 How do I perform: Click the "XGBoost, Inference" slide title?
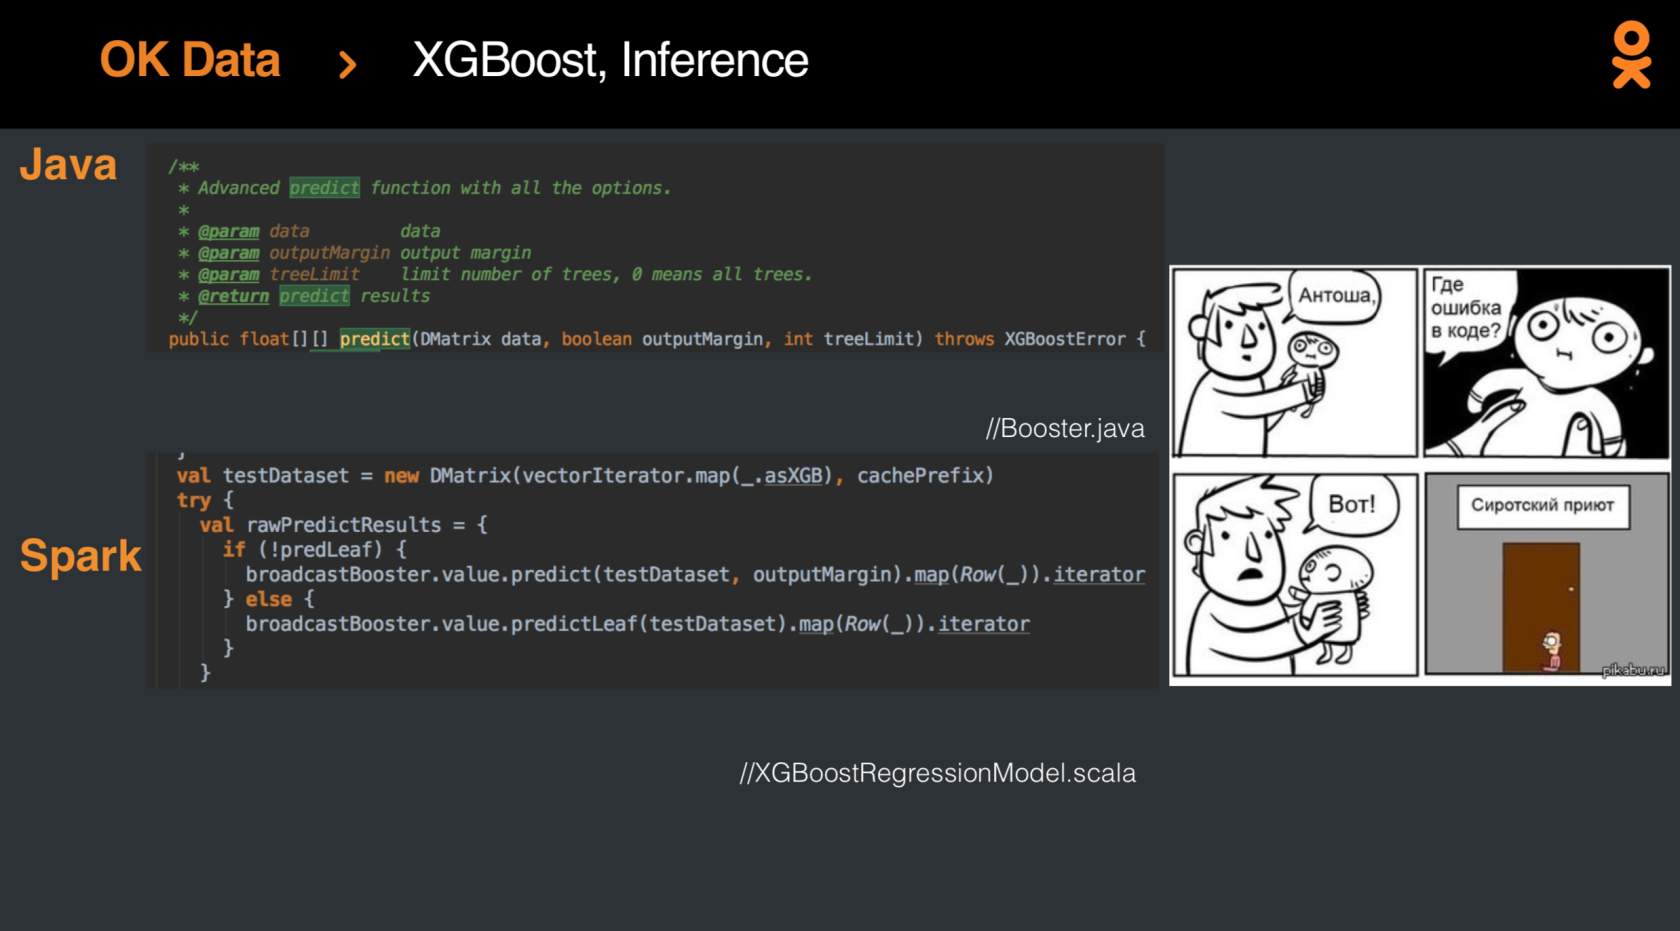[x=610, y=60]
